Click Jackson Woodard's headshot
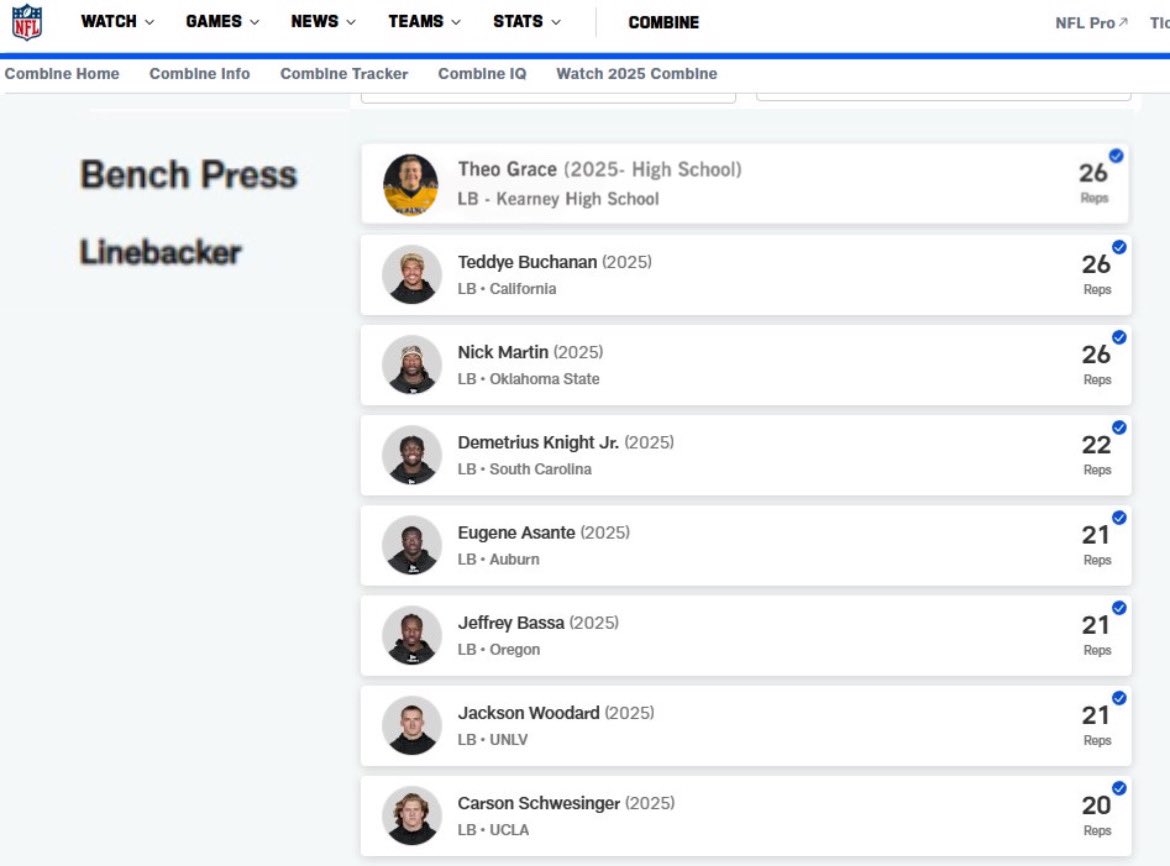The height and width of the screenshot is (866, 1170). pyautogui.click(x=411, y=726)
